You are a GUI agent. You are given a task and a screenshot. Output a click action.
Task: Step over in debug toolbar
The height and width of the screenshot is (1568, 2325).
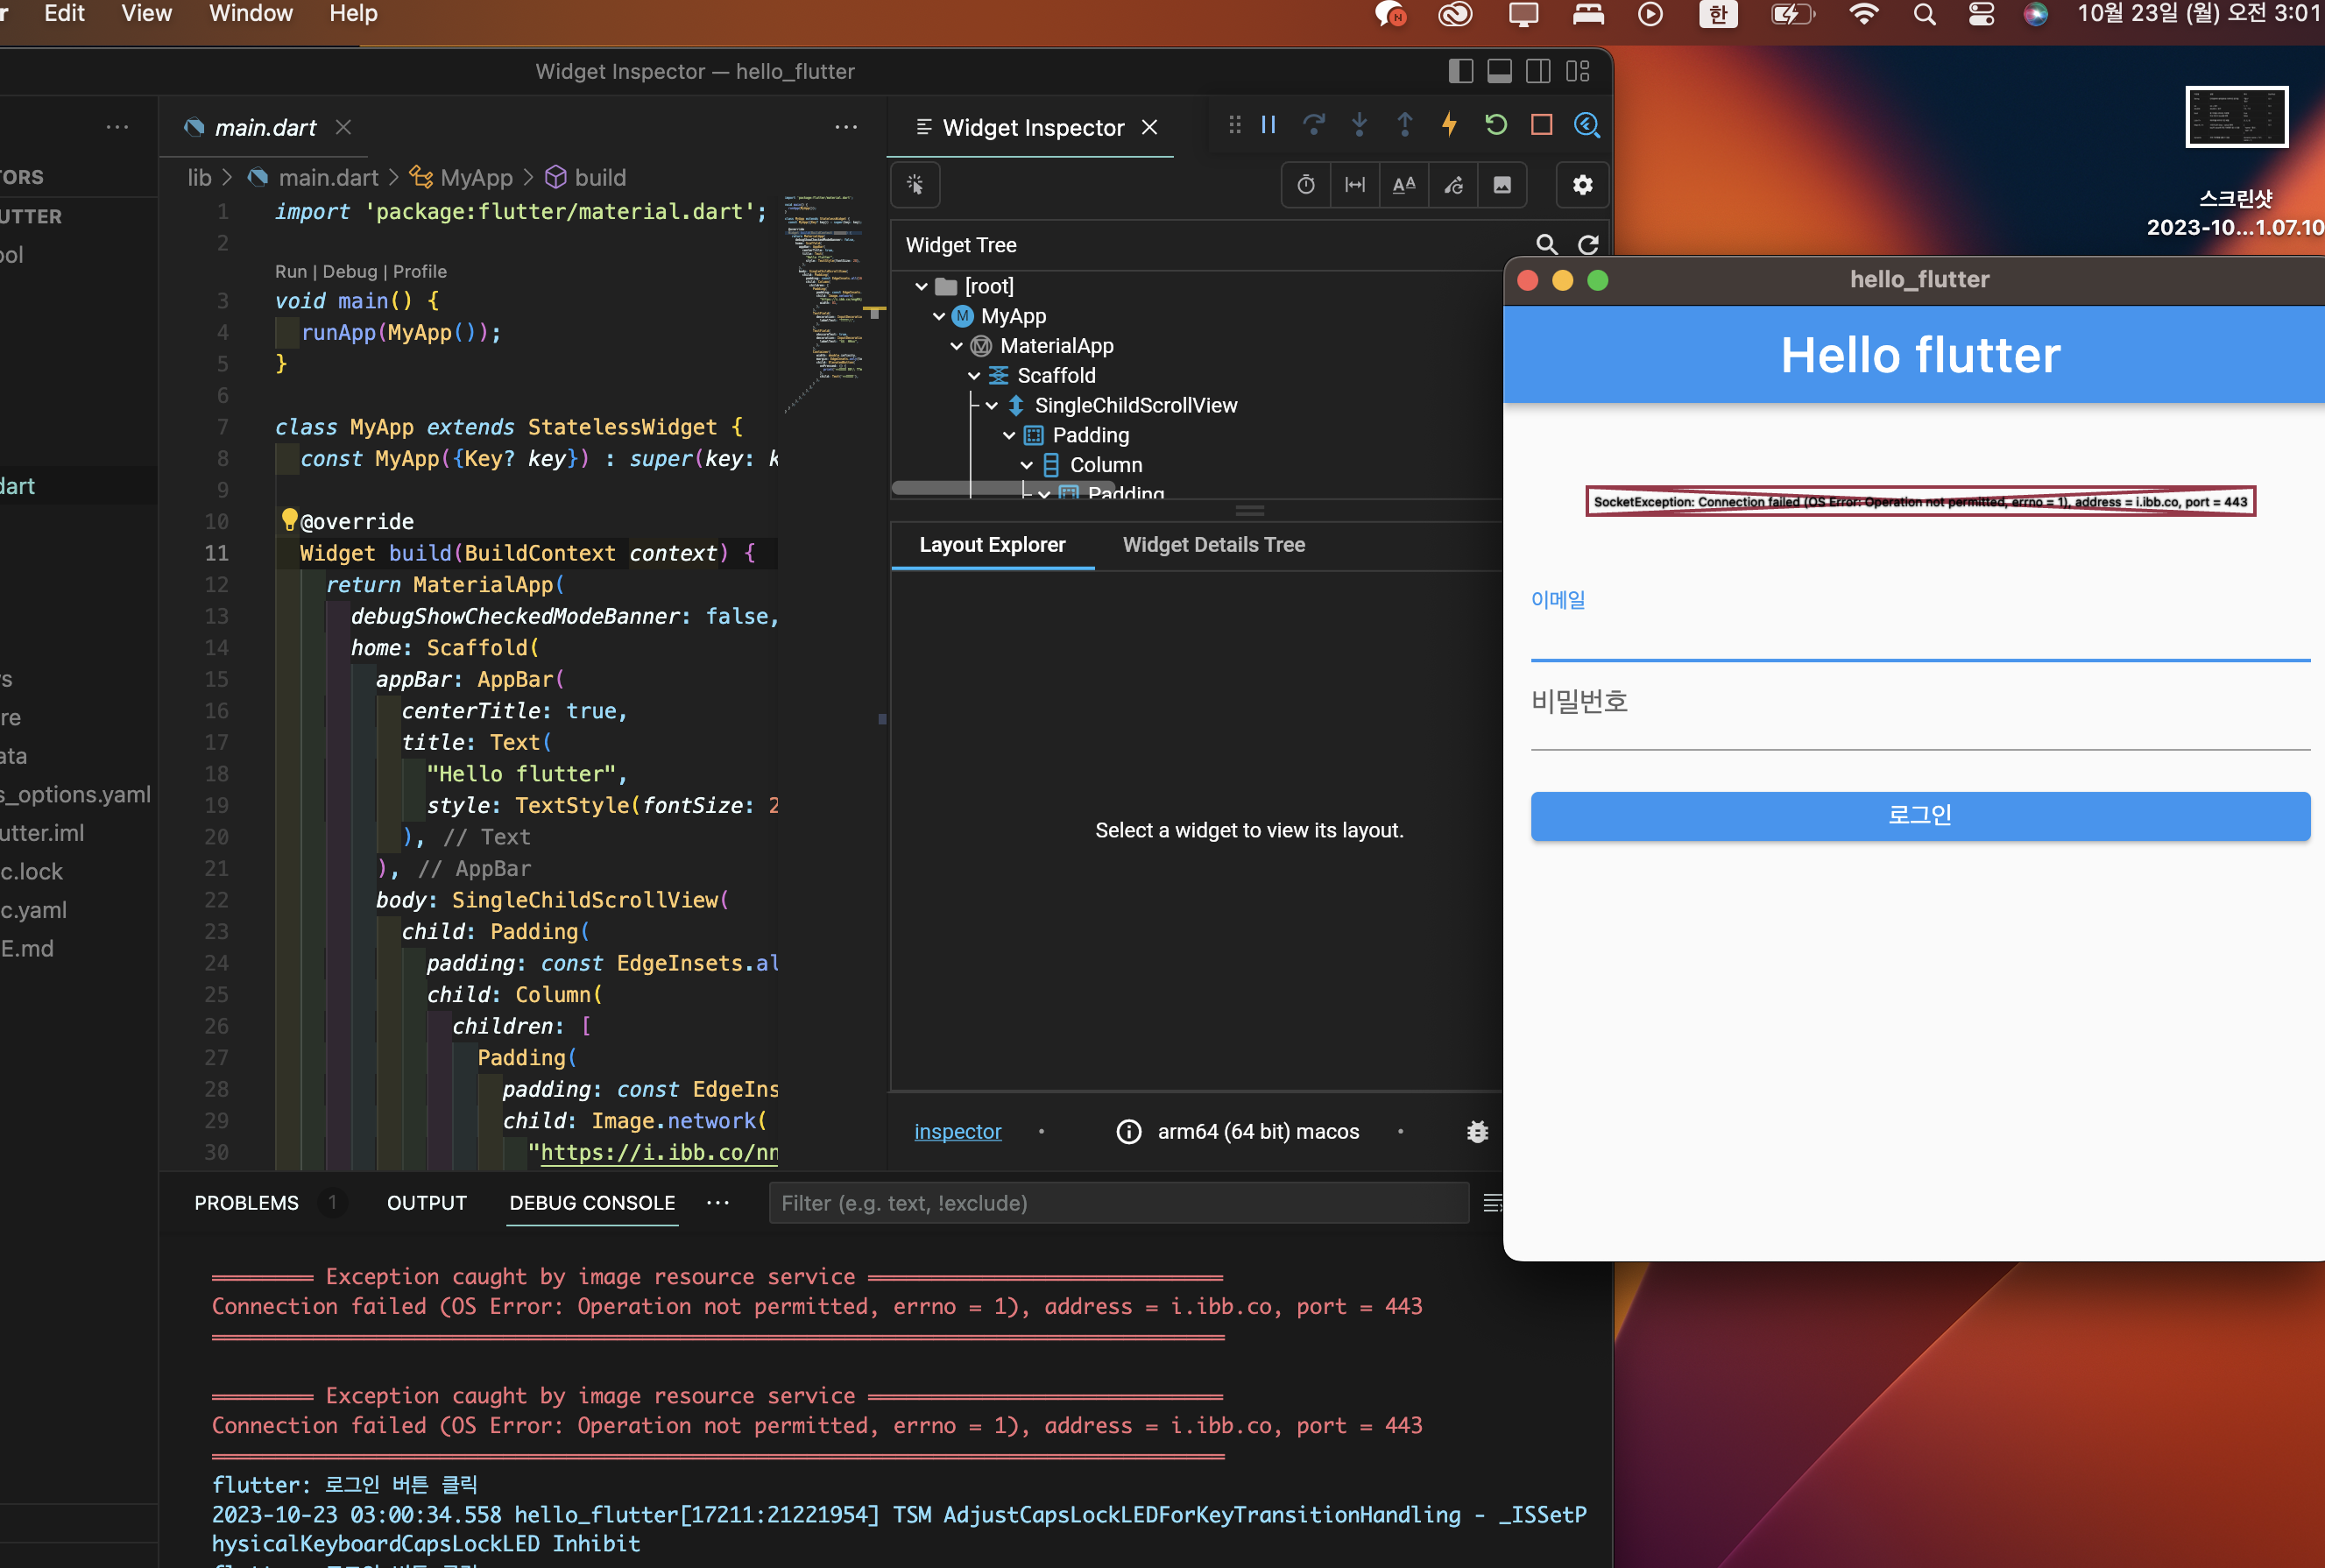click(1314, 125)
